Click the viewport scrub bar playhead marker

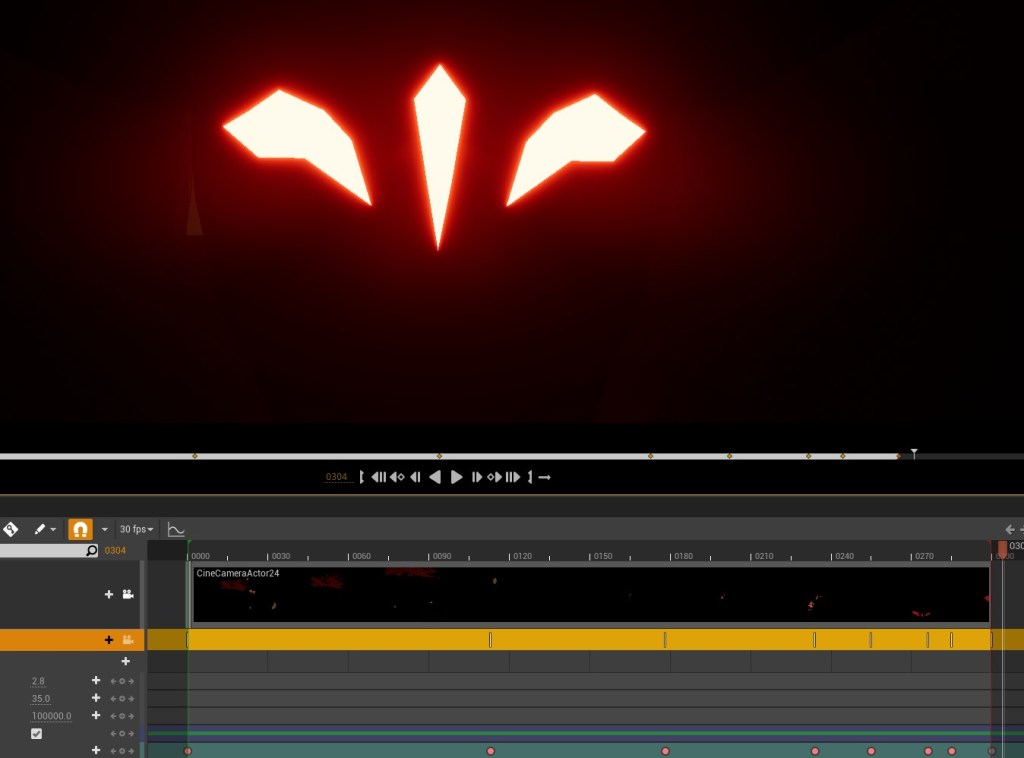(913, 454)
